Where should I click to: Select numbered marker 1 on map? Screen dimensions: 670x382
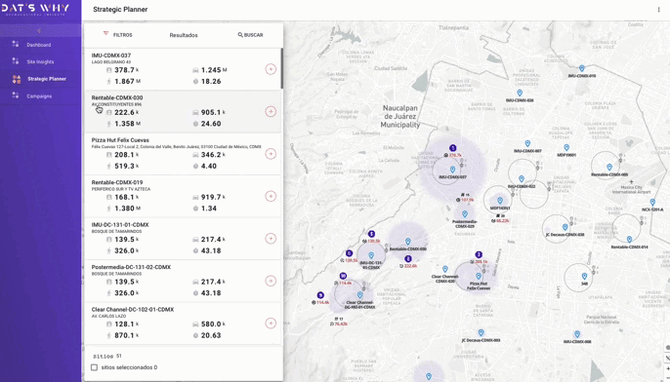point(453,148)
